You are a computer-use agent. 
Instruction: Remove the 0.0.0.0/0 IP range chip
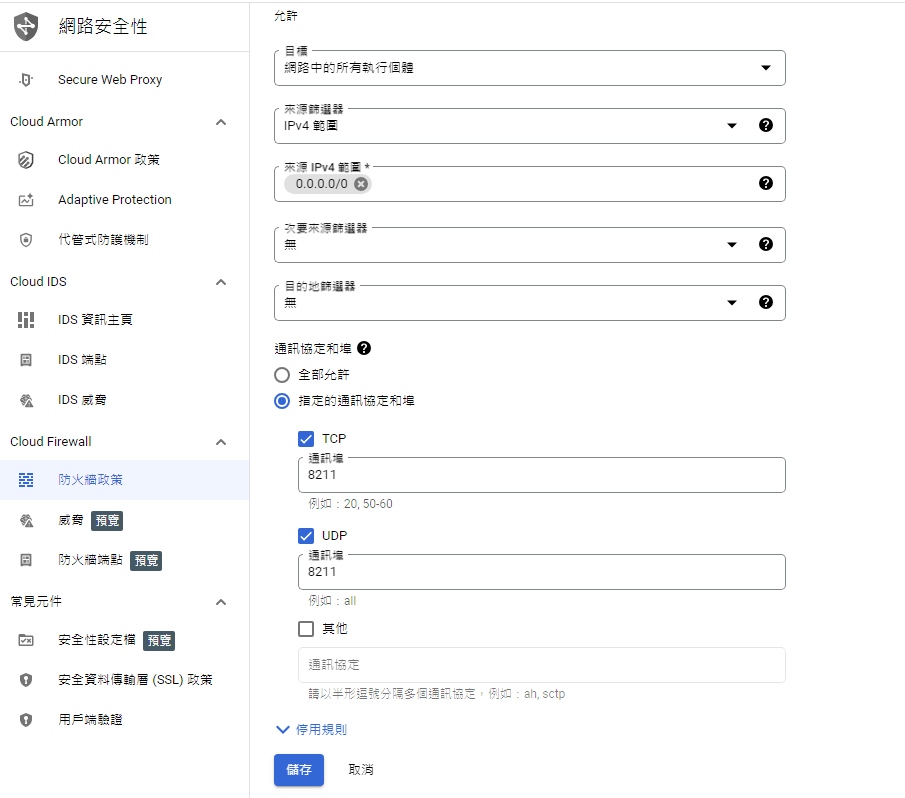tap(361, 184)
